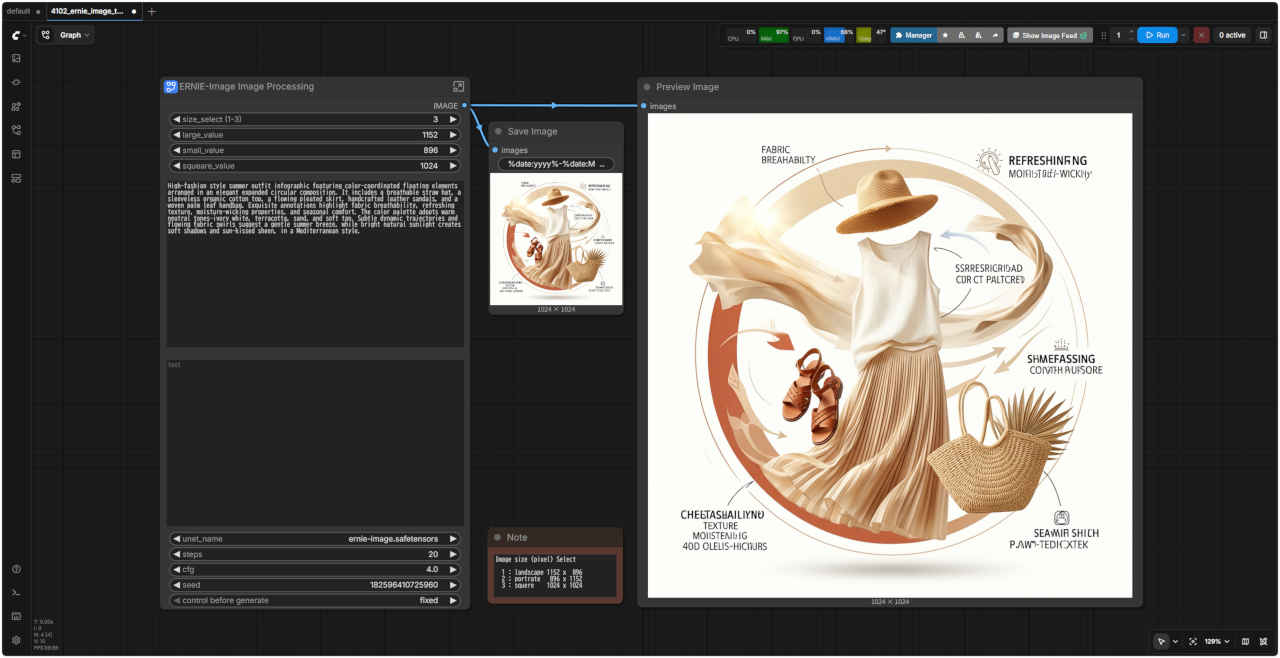Click the green RAM usage monitor bar
Image resolution: width=1280 pixels, height=658 pixels.
coord(774,35)
